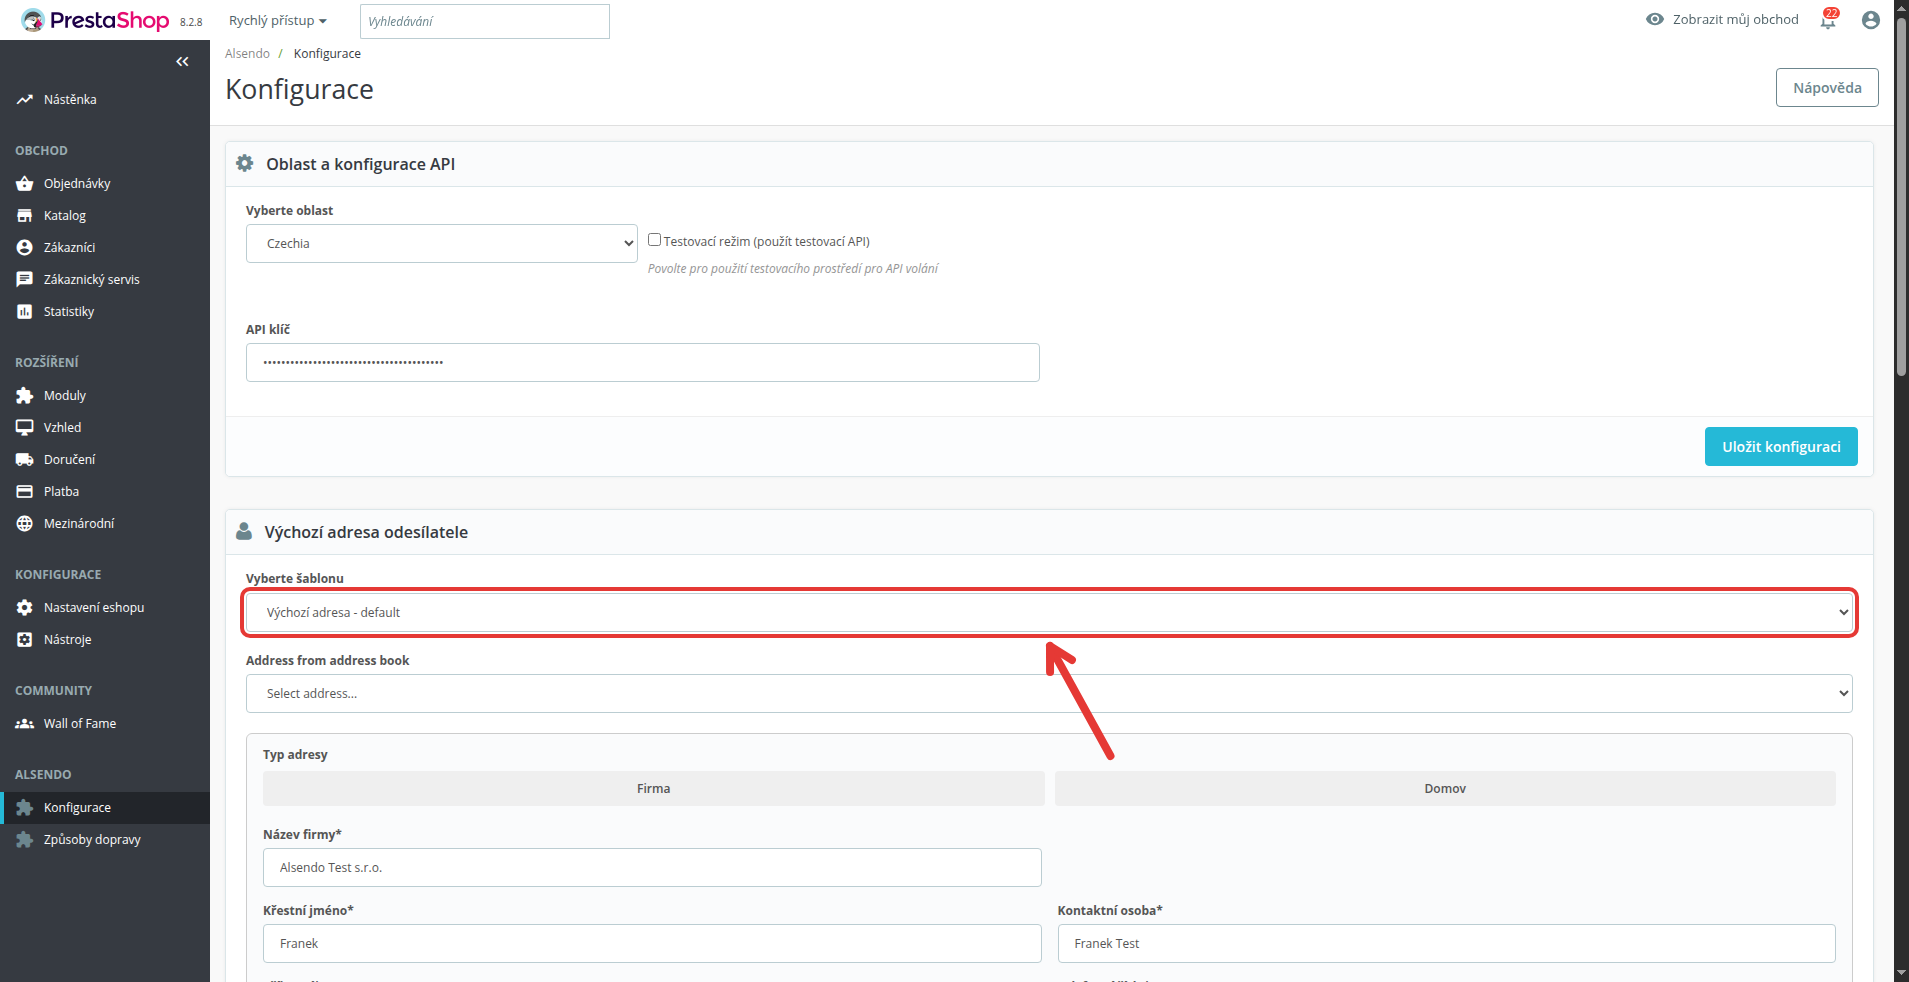
Task: Click the Platba credit card icon
Action: 25,492
